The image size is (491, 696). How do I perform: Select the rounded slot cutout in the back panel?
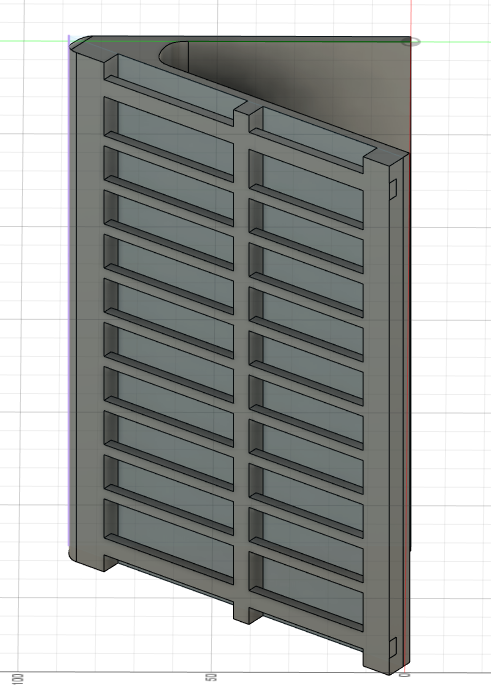(x=174, y=58)
